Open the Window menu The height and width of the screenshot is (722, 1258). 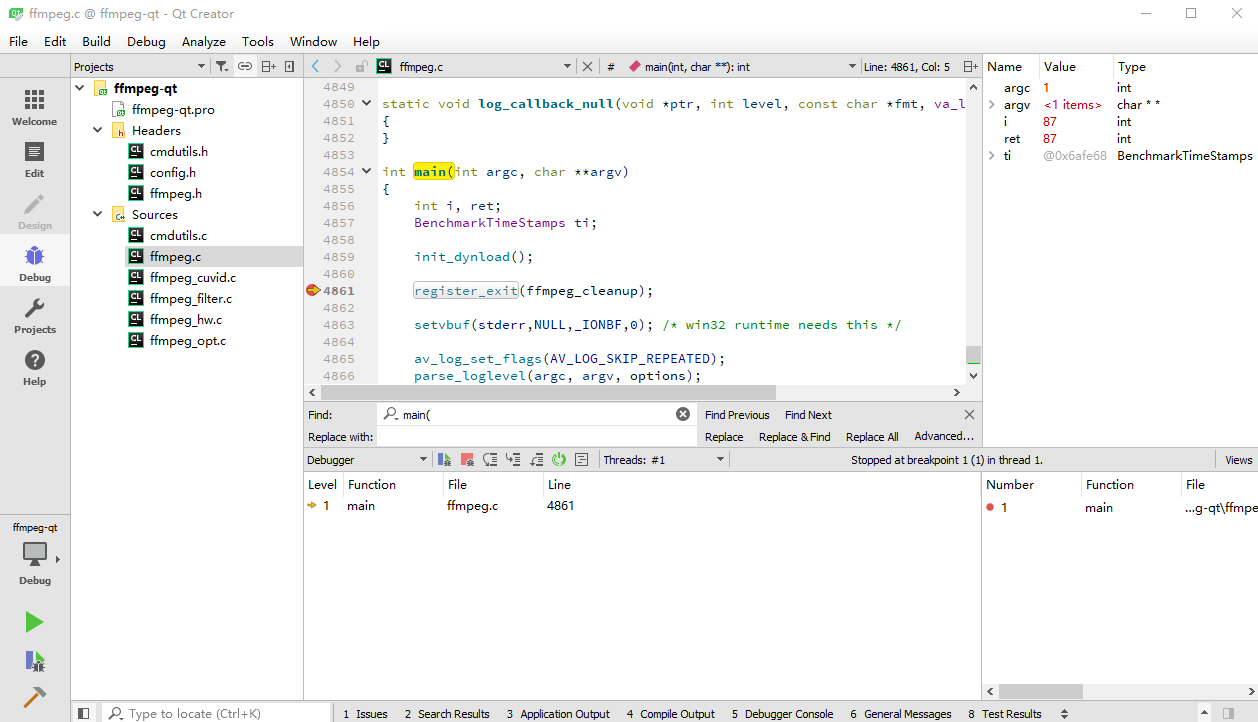pos(314,41)
